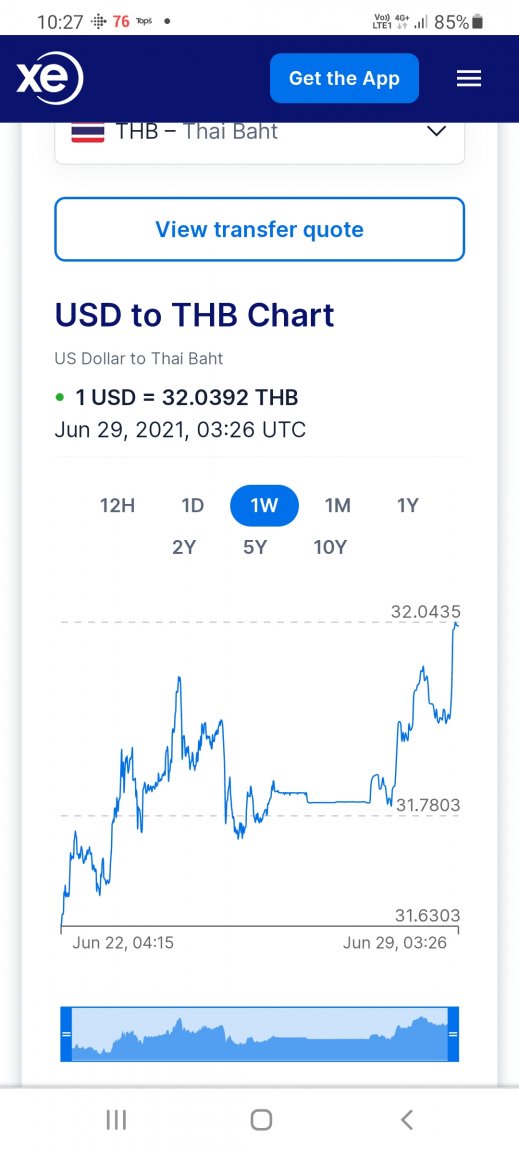Select the 1D range
Viewport: 519px width, 1152px height.
pos(193,505)
